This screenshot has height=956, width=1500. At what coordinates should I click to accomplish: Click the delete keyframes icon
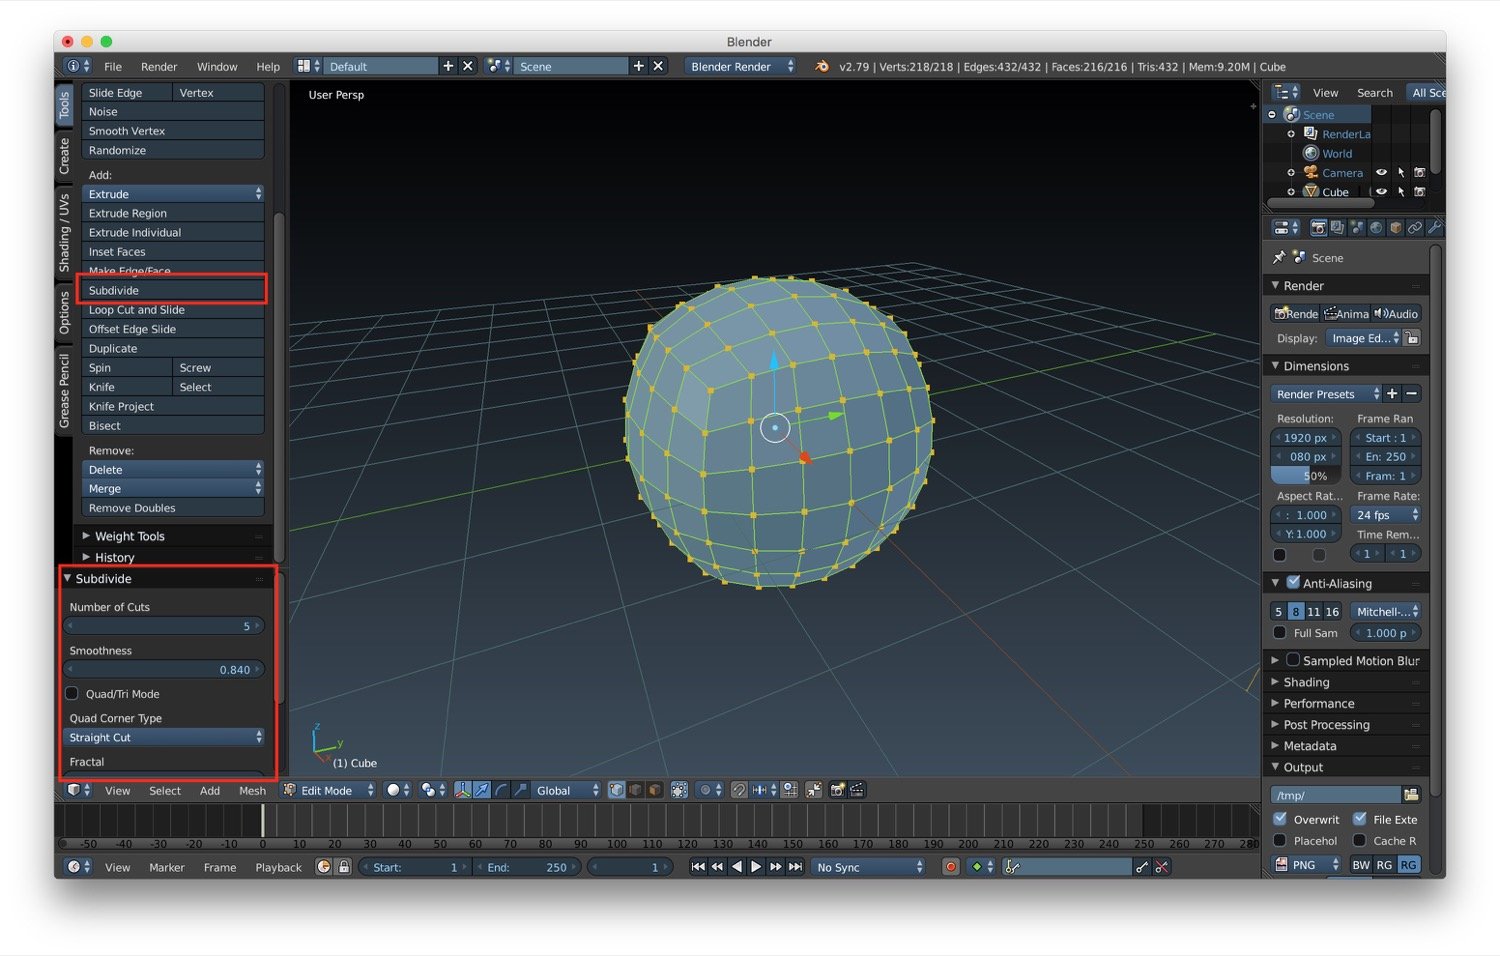(1162, 867)
